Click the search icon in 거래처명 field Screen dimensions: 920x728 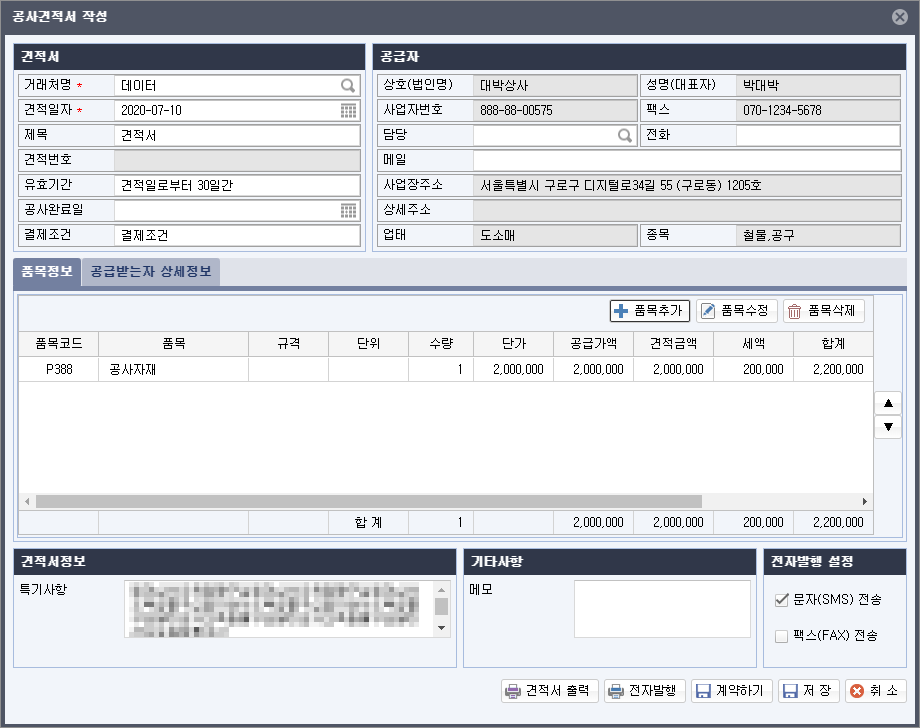[348, 86]
